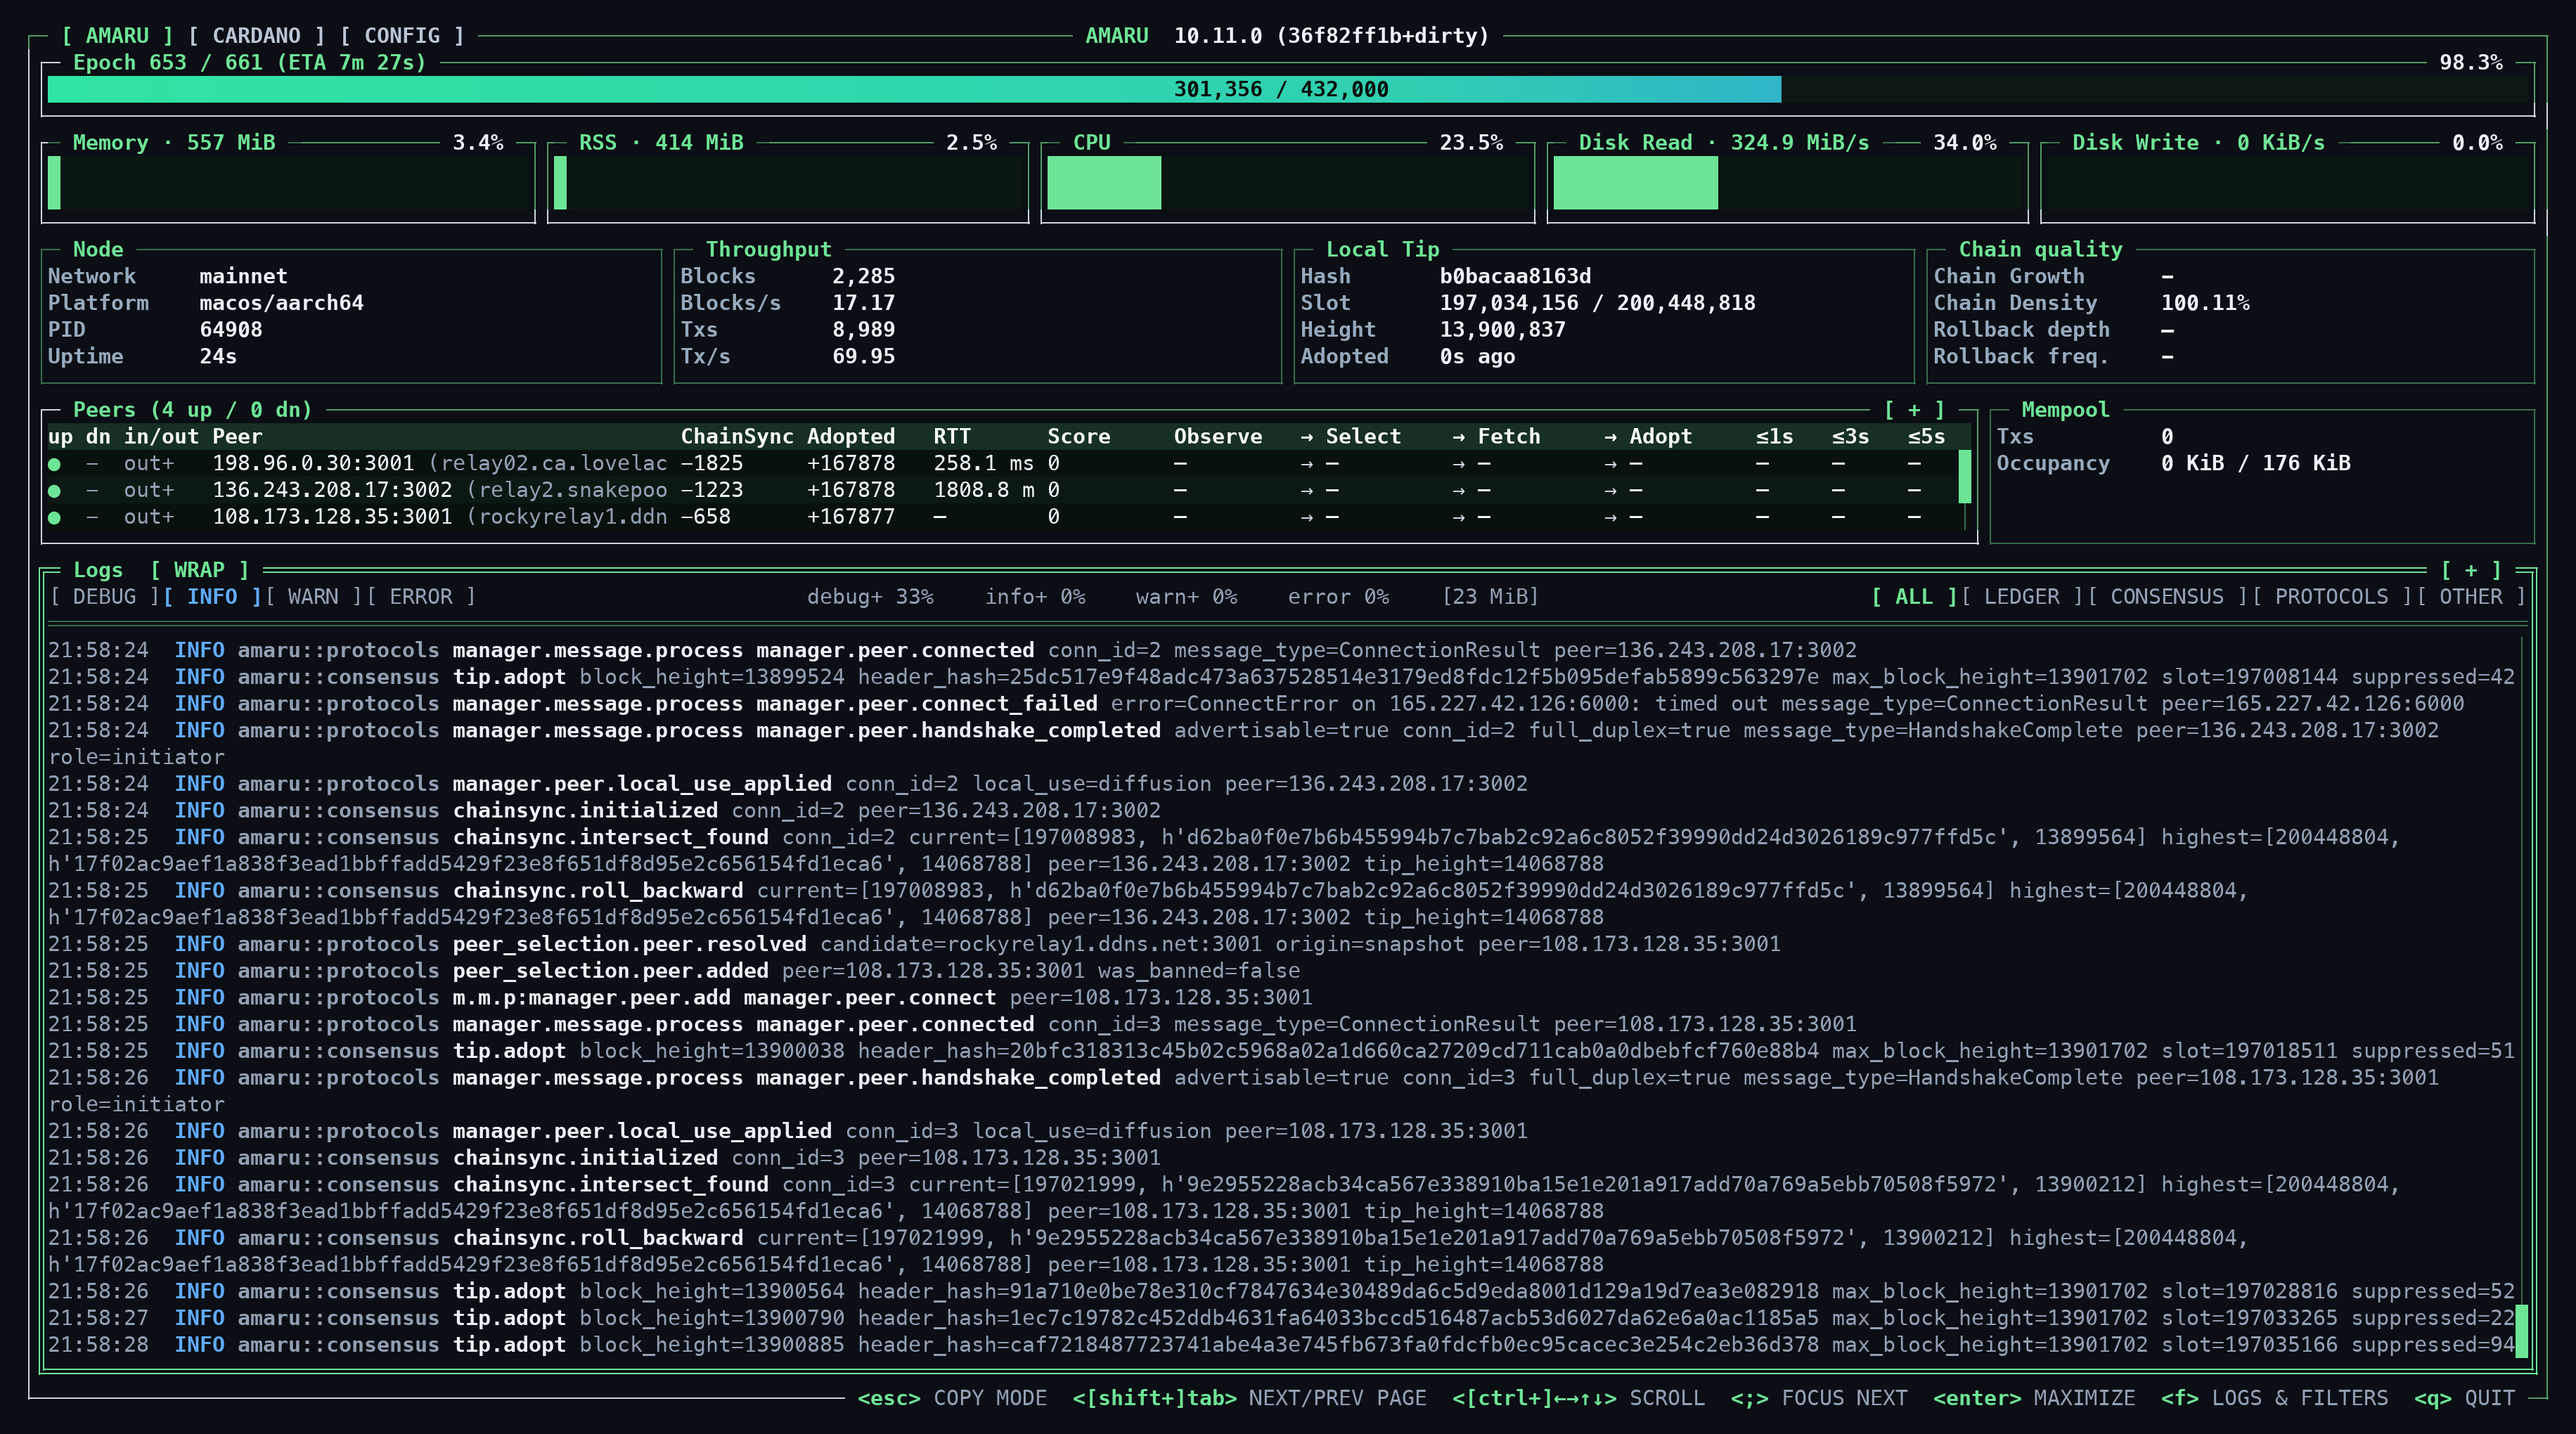
Task: Toggle the ERROR log level filter
Action: (x=421, y=597)
